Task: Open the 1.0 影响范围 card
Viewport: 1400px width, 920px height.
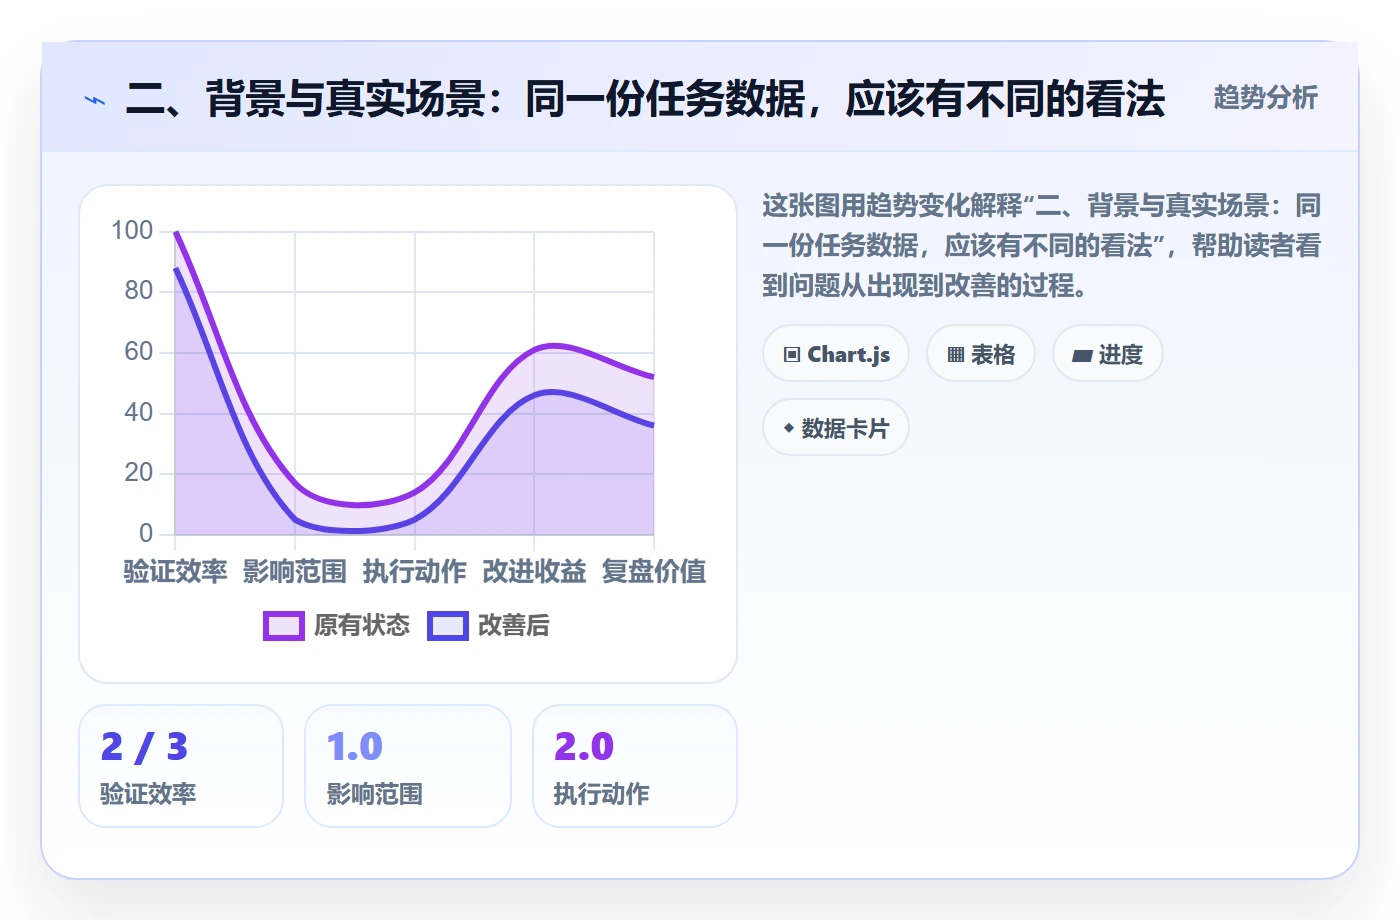Action: click(408, 766)
